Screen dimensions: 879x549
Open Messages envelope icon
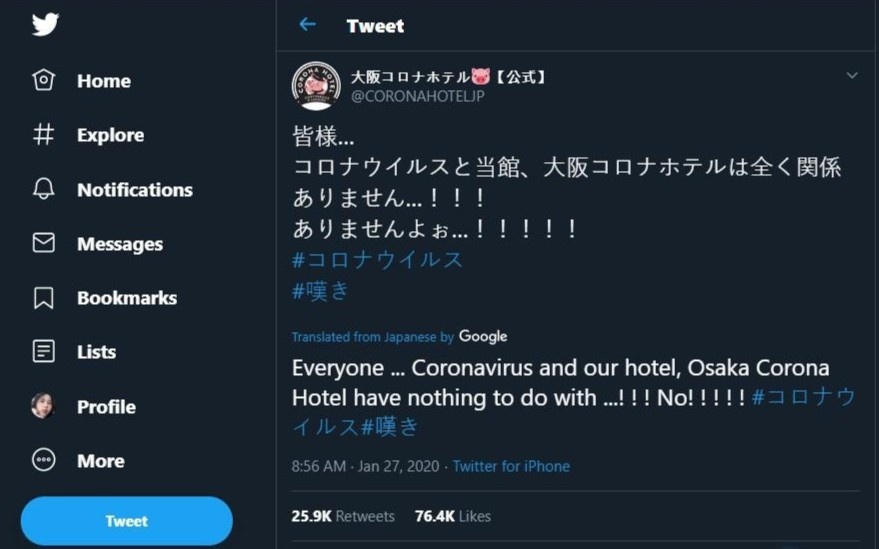tap(44, 243)
